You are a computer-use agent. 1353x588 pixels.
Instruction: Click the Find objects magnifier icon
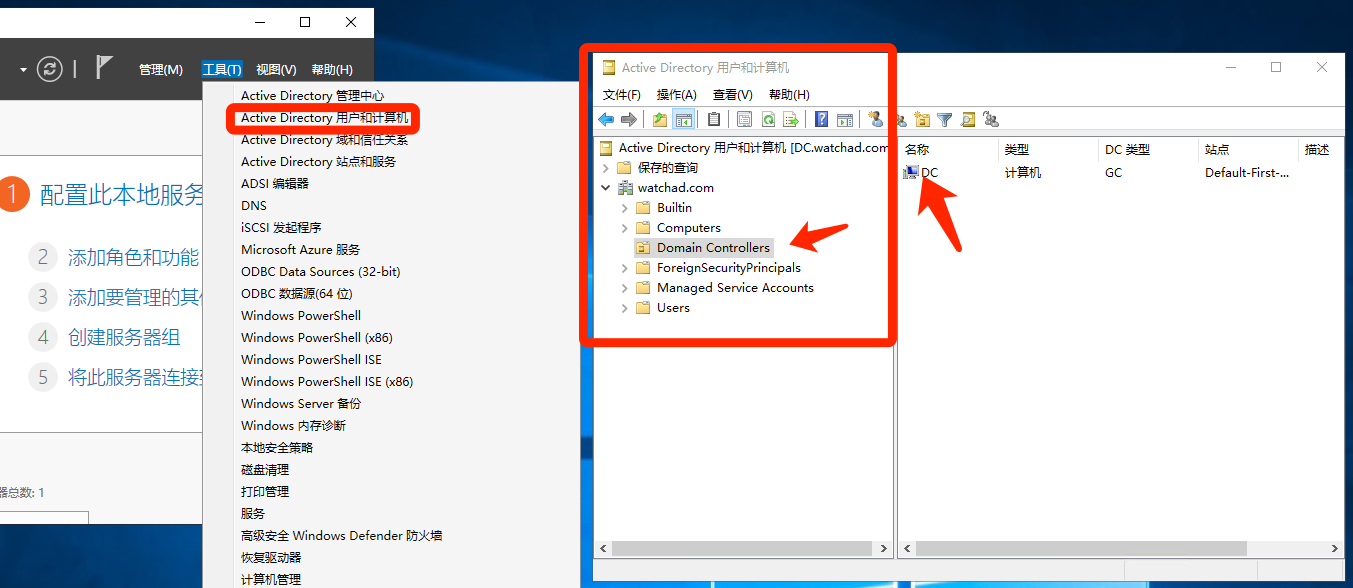click(968, 120)
